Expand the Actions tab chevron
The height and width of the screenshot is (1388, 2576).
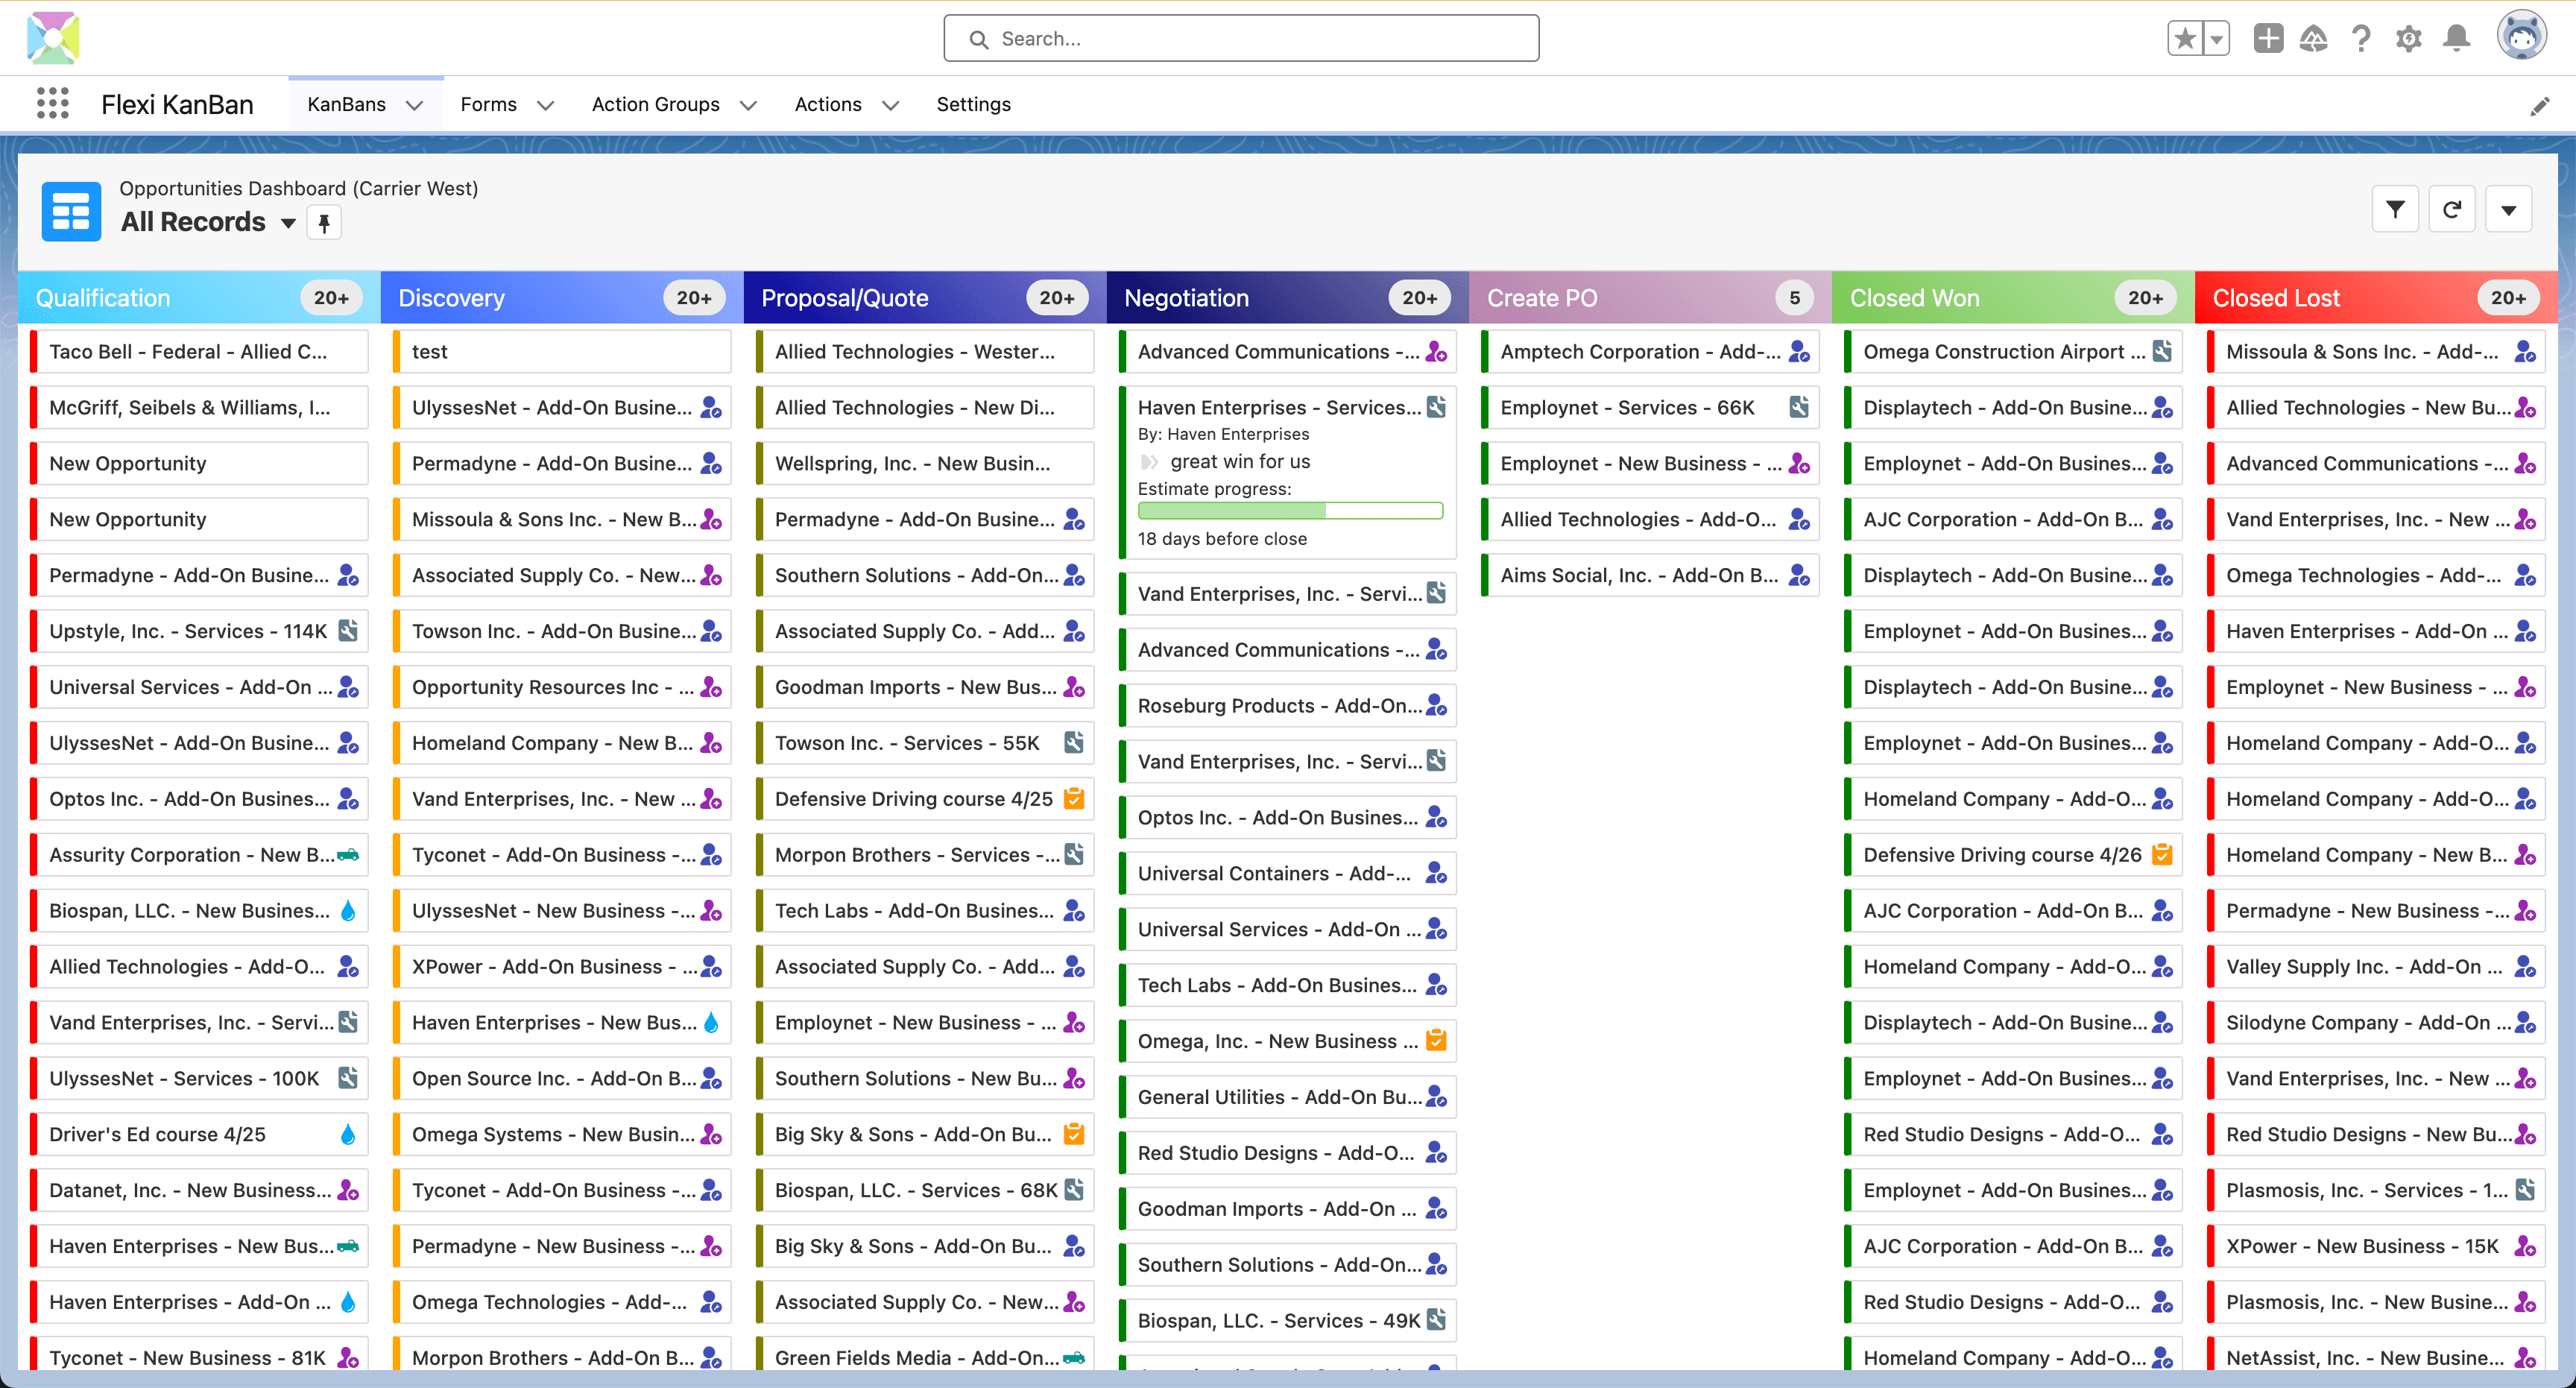tap(891, 105)
